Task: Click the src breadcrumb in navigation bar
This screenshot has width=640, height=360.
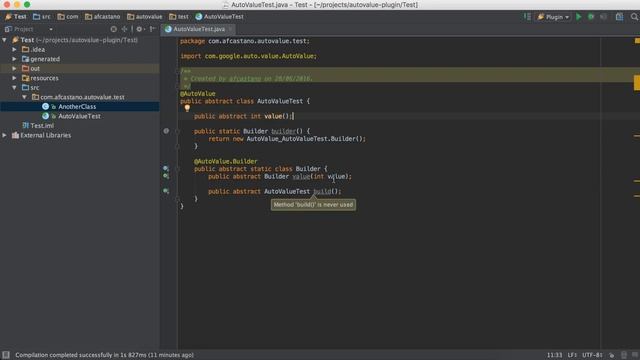Action: pyautogui.click(x=42, y=17)
